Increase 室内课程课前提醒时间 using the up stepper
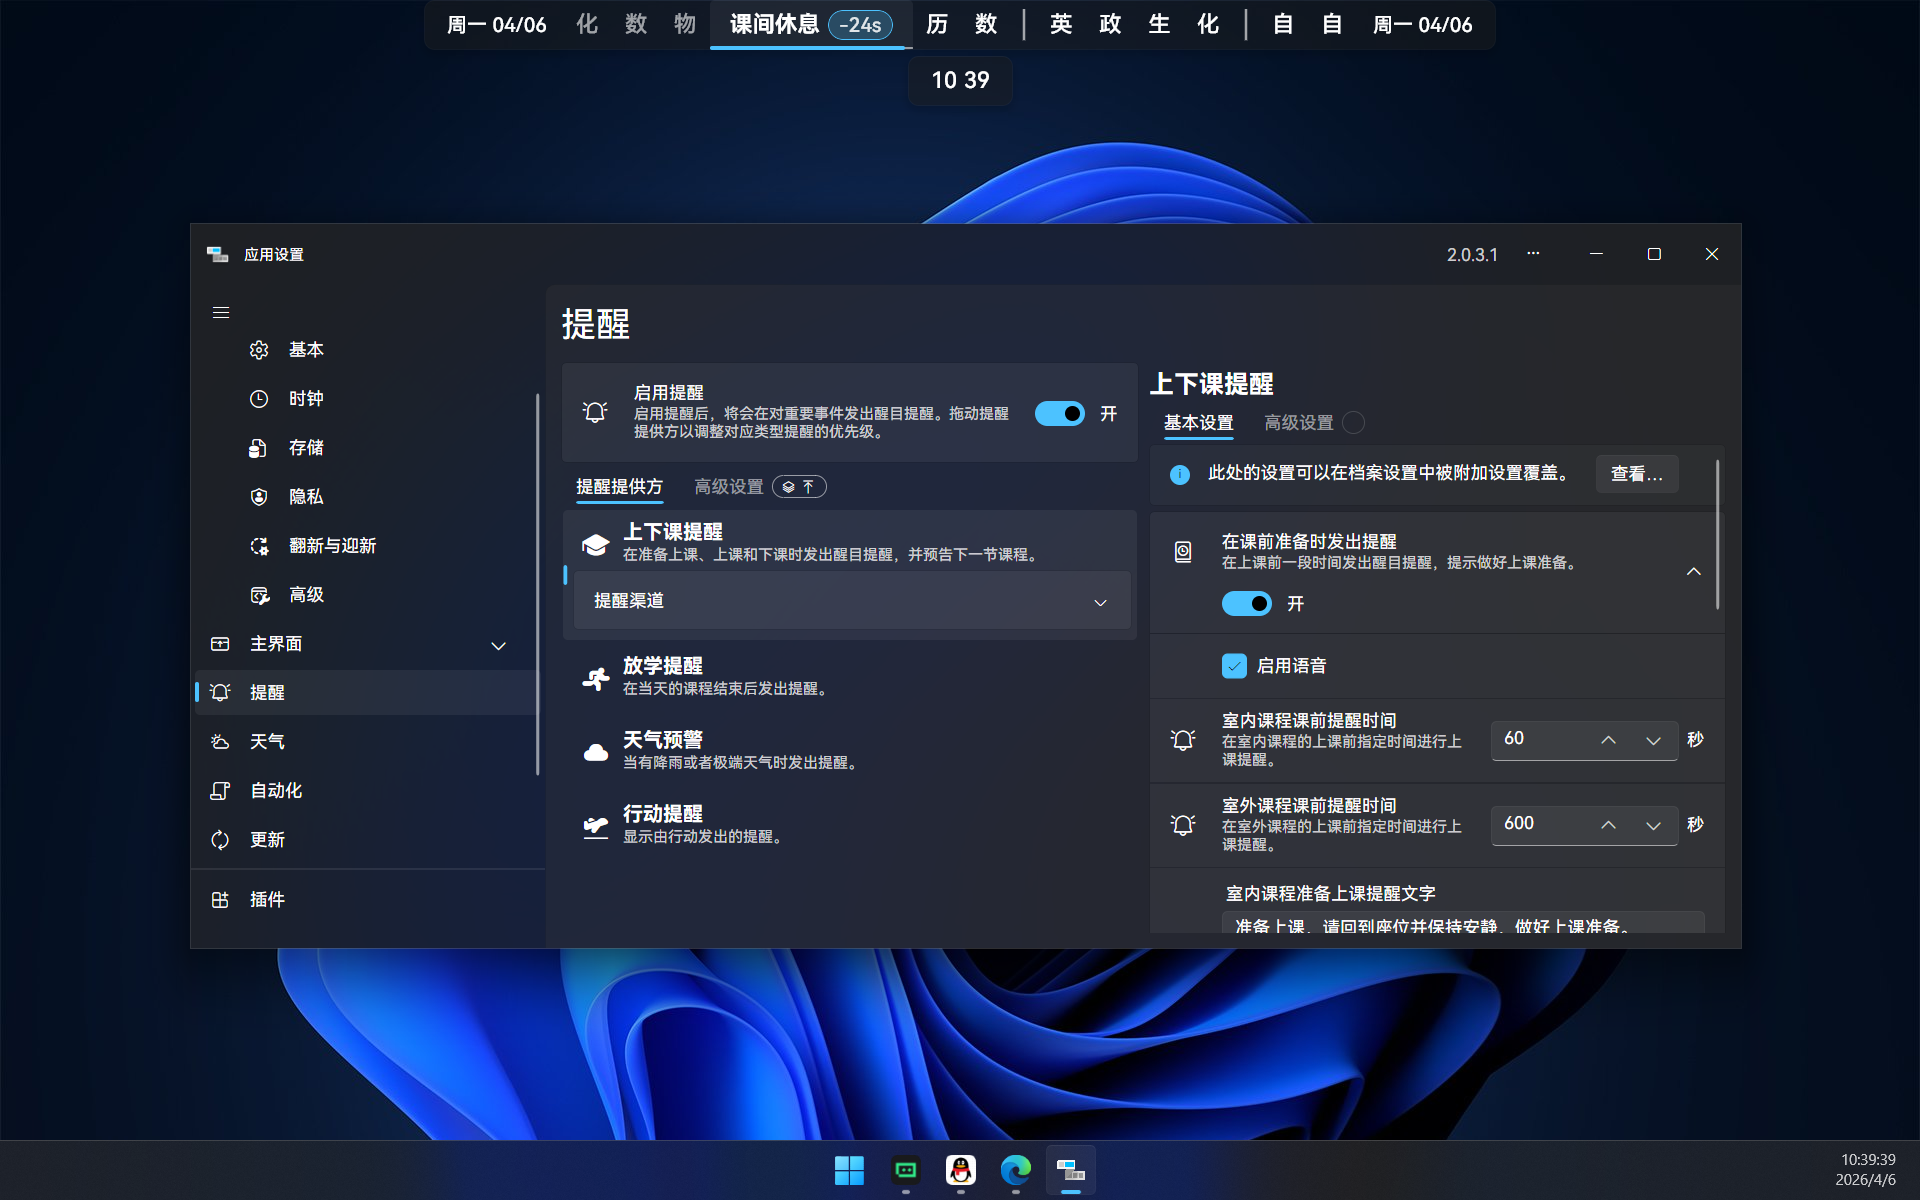The image size is (1920, 1200). [x=1608, y=740]
